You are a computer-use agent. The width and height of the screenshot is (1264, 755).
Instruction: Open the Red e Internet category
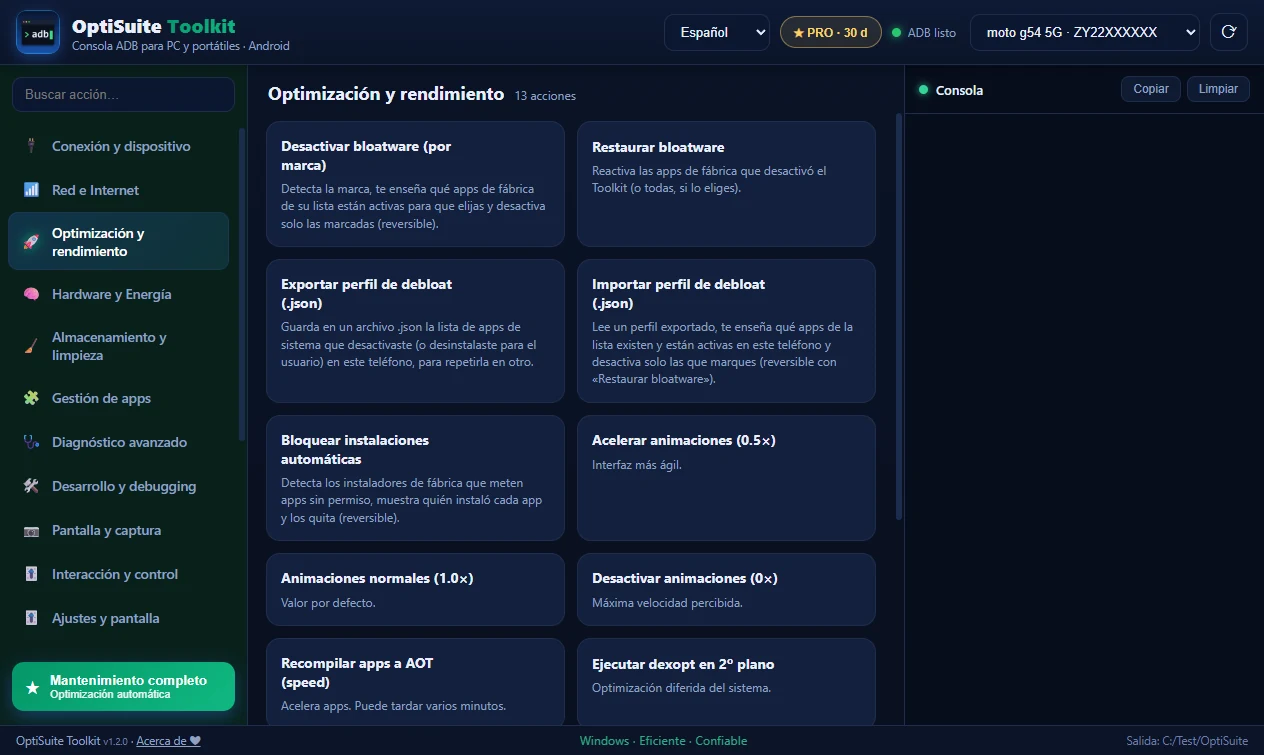118,190
